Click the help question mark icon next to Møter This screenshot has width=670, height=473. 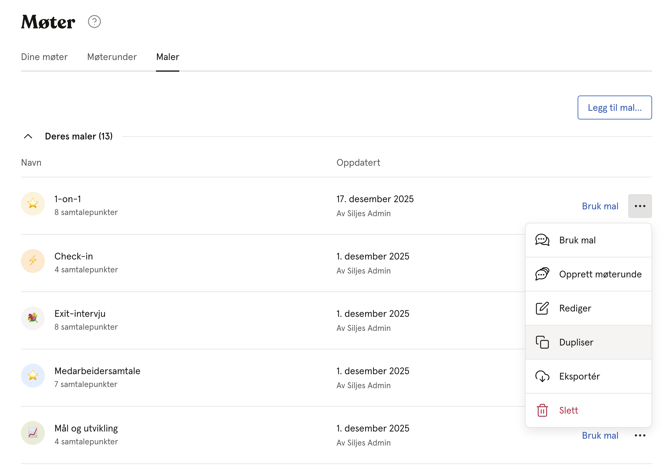pyautogui.click(x=94, y=21)
